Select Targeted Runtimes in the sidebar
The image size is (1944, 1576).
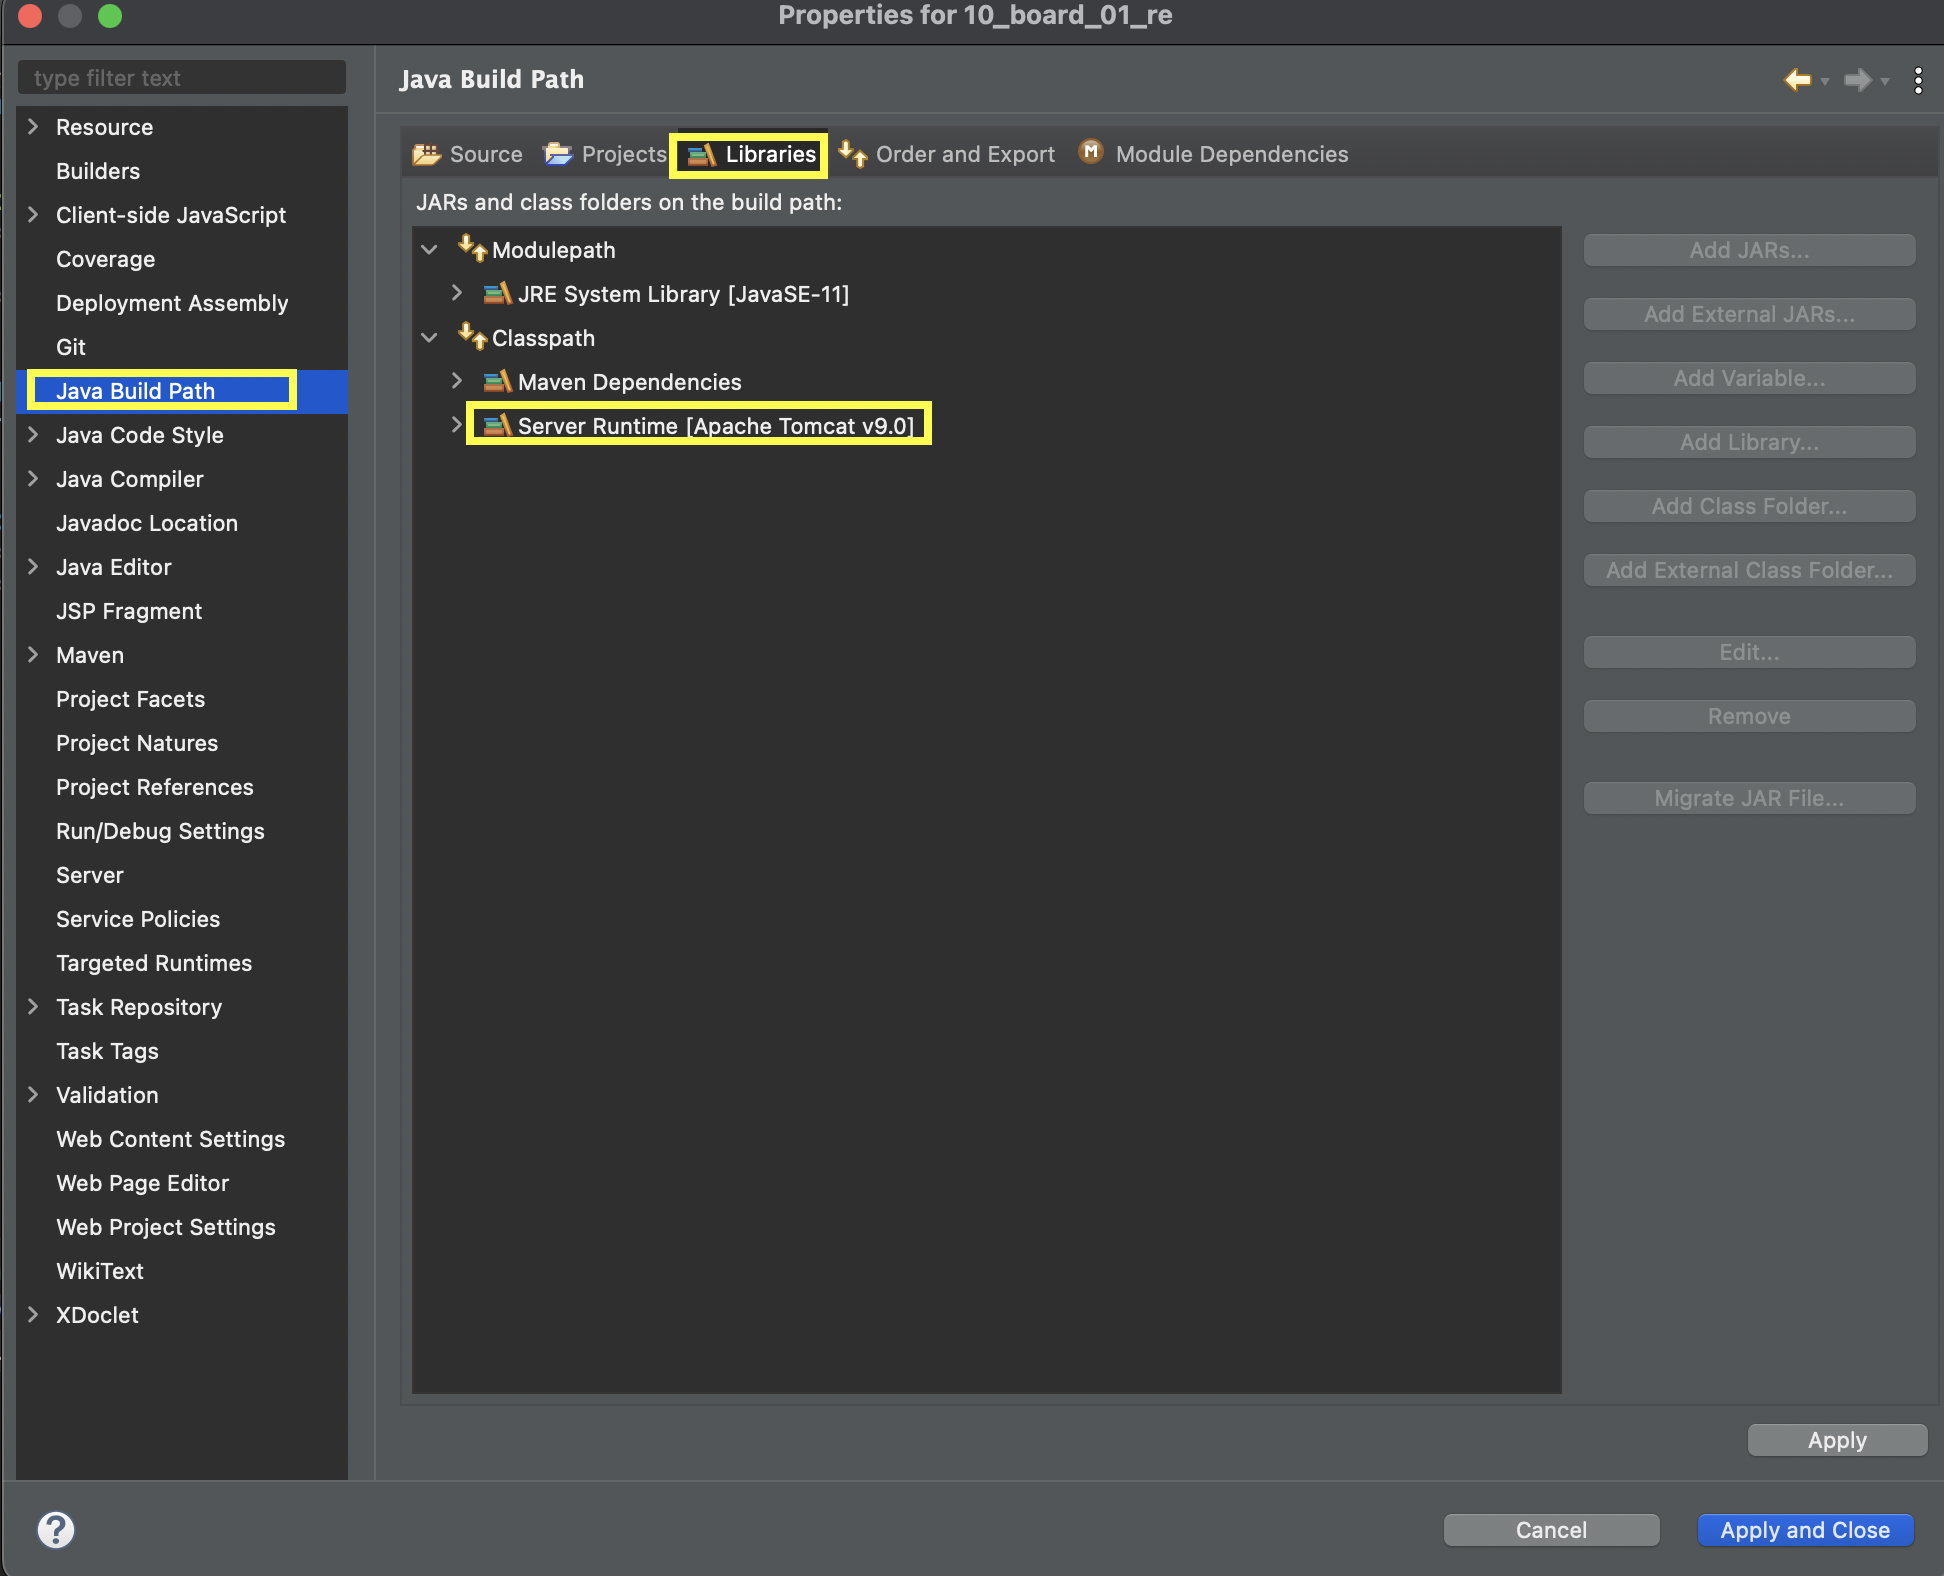click(154, 963)
